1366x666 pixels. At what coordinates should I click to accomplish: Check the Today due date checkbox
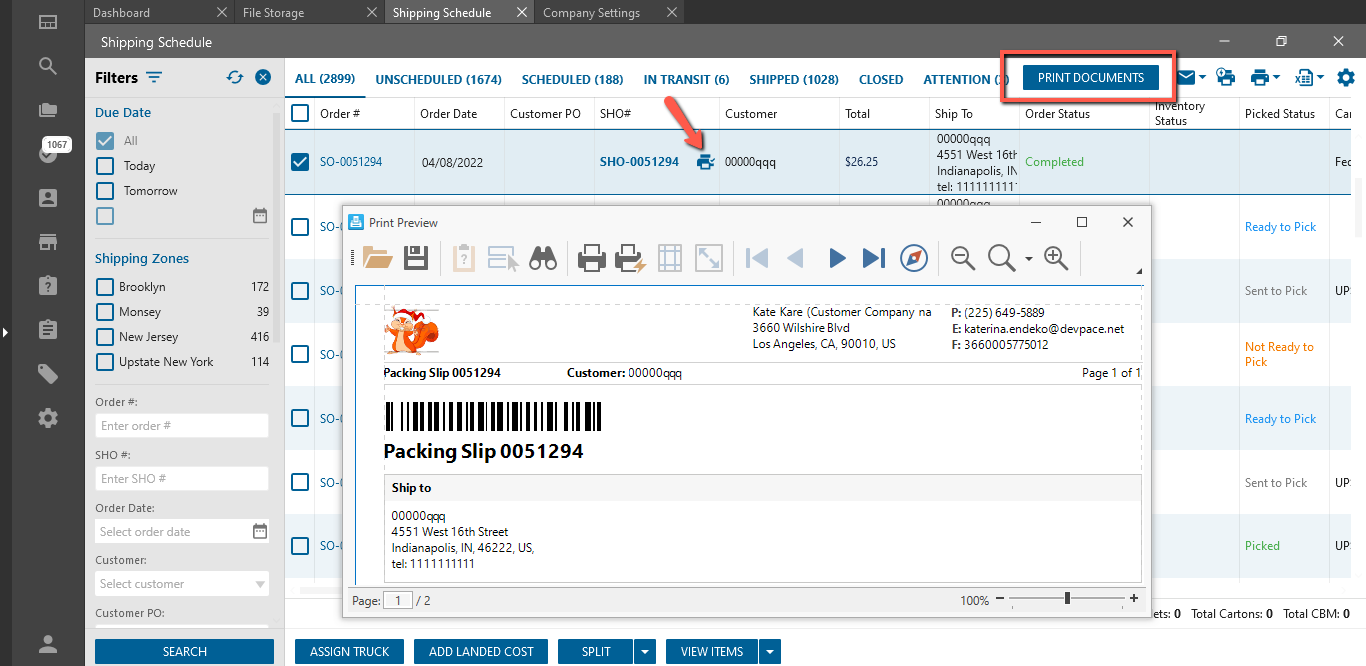(x=105, y=166)
